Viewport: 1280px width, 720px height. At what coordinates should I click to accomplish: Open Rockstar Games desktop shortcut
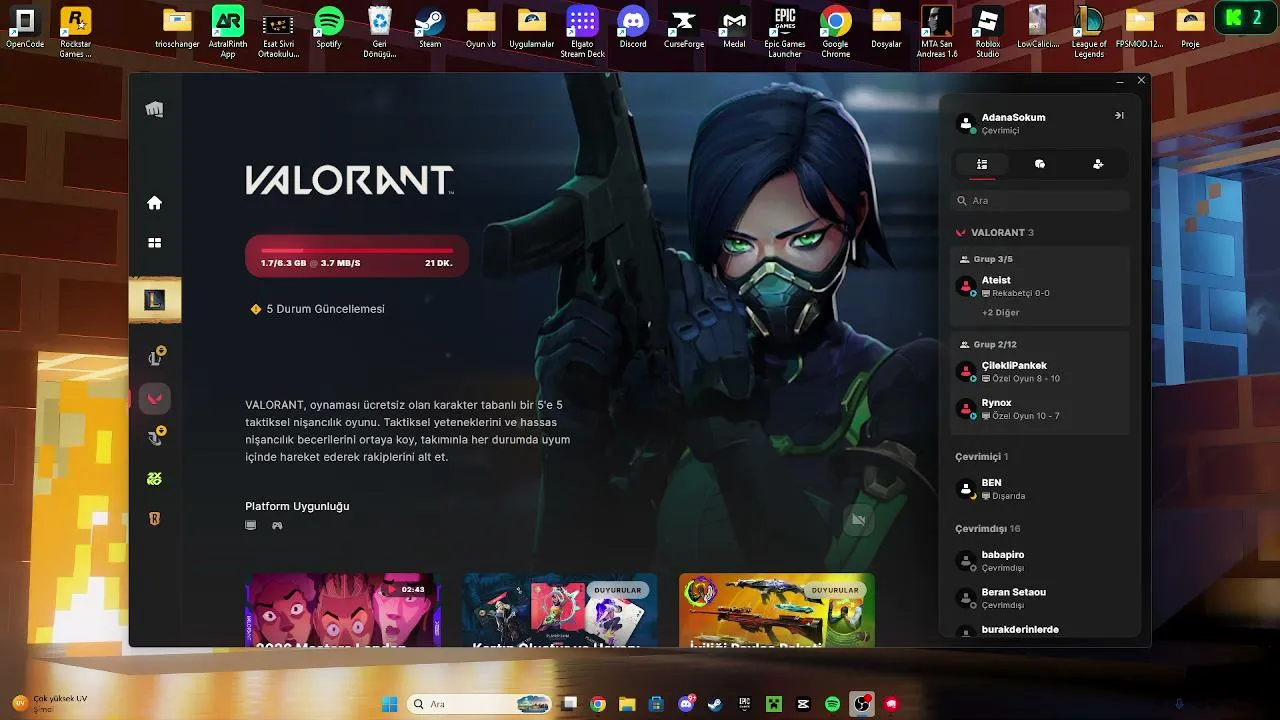point(76,32)
